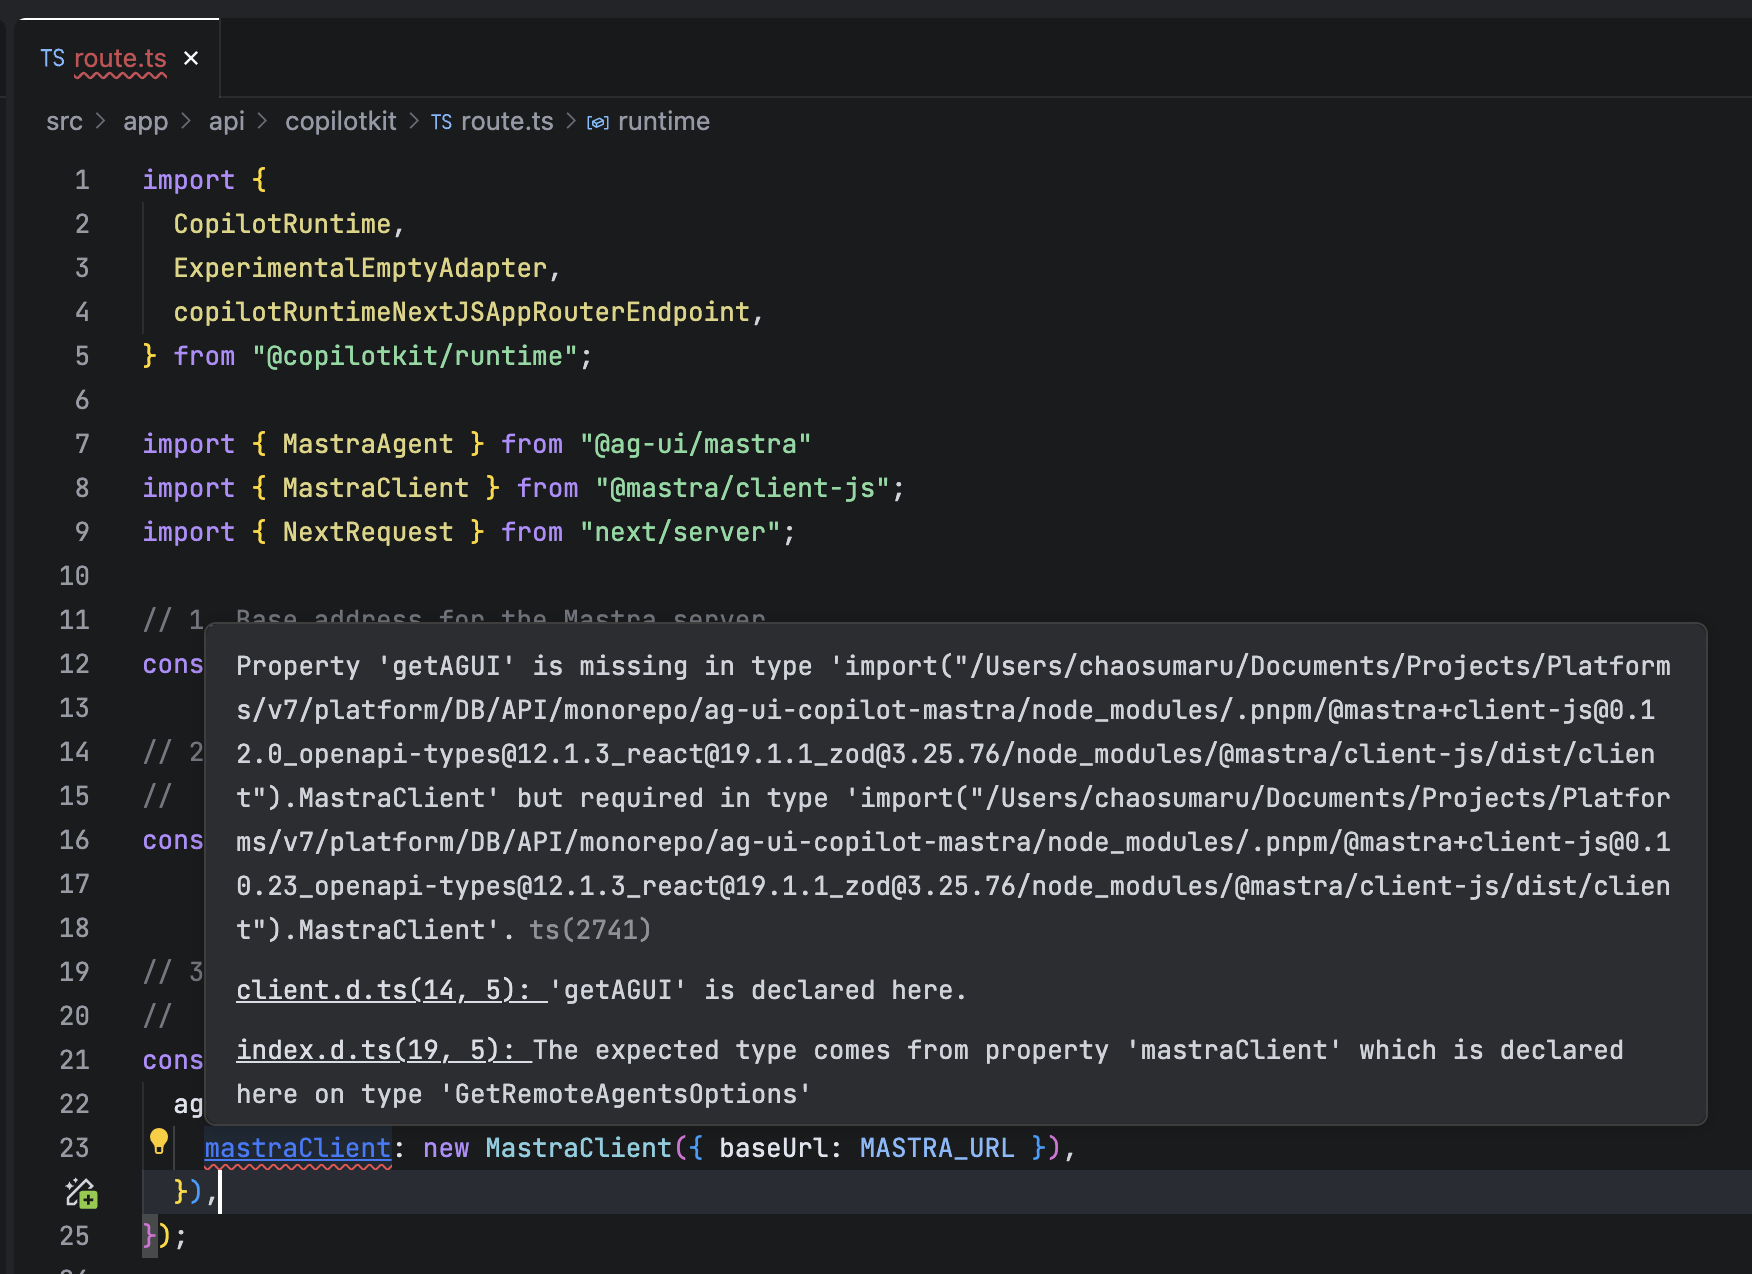Click NextRequest in the line 9 import
Viewport: 1752px width, 1274px height.
tap(367, 532)
